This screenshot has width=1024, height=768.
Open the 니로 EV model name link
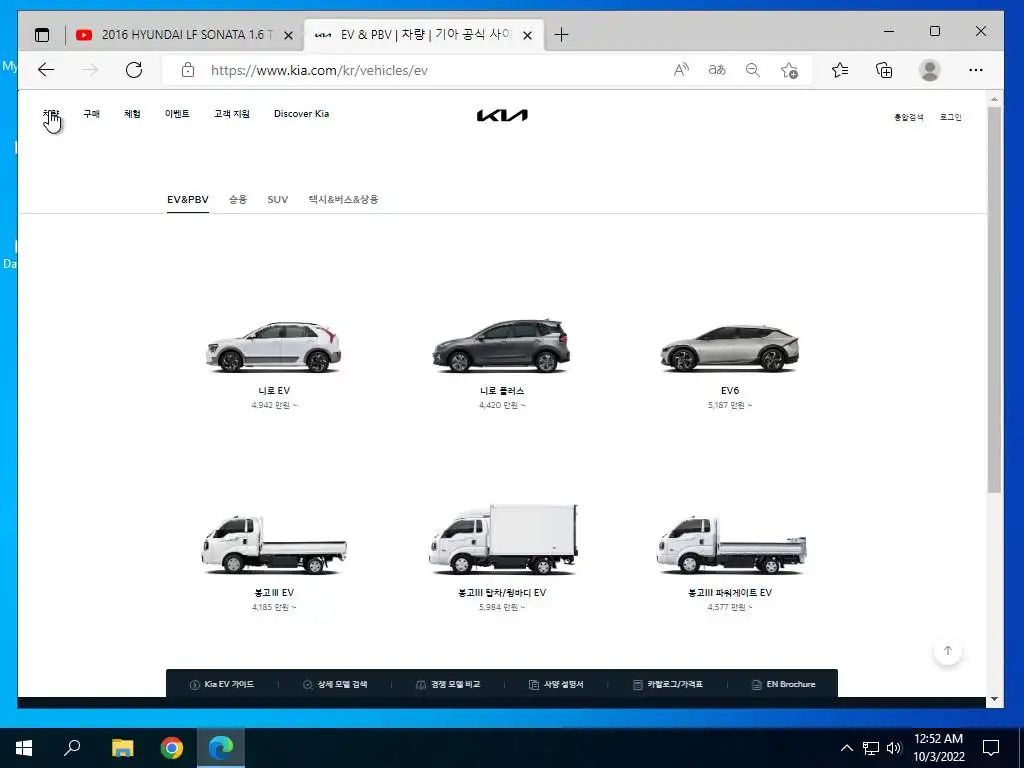point(274,391)
